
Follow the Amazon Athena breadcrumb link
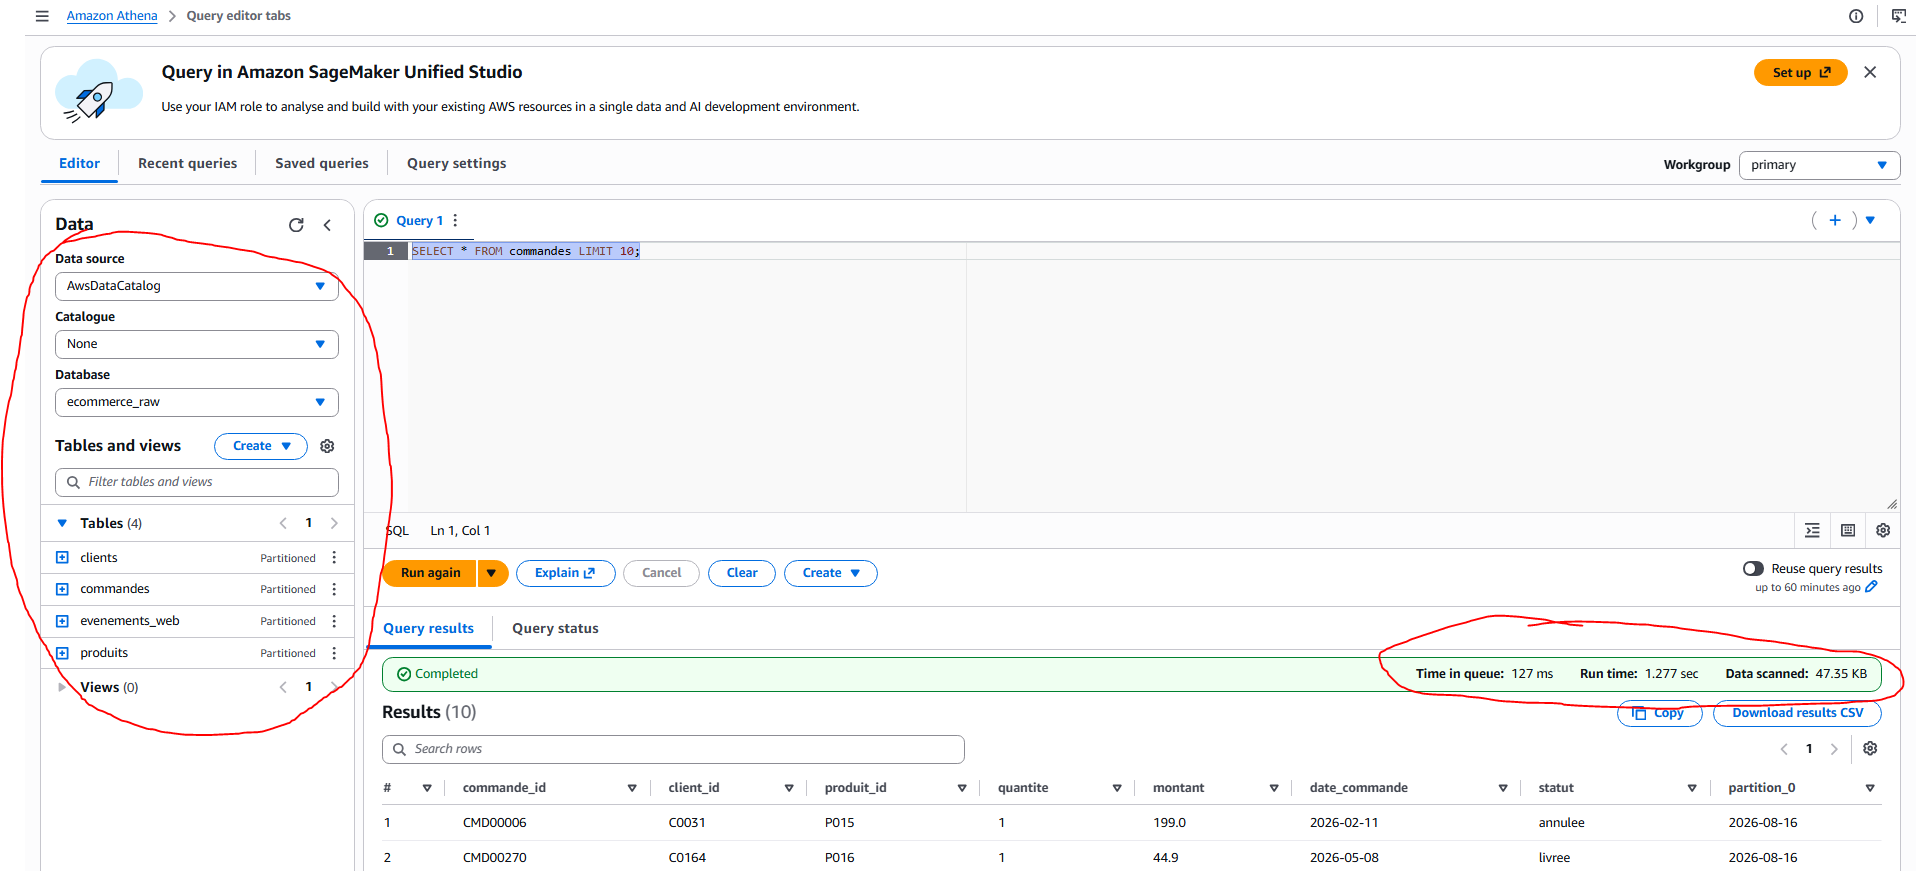[112, 16]
